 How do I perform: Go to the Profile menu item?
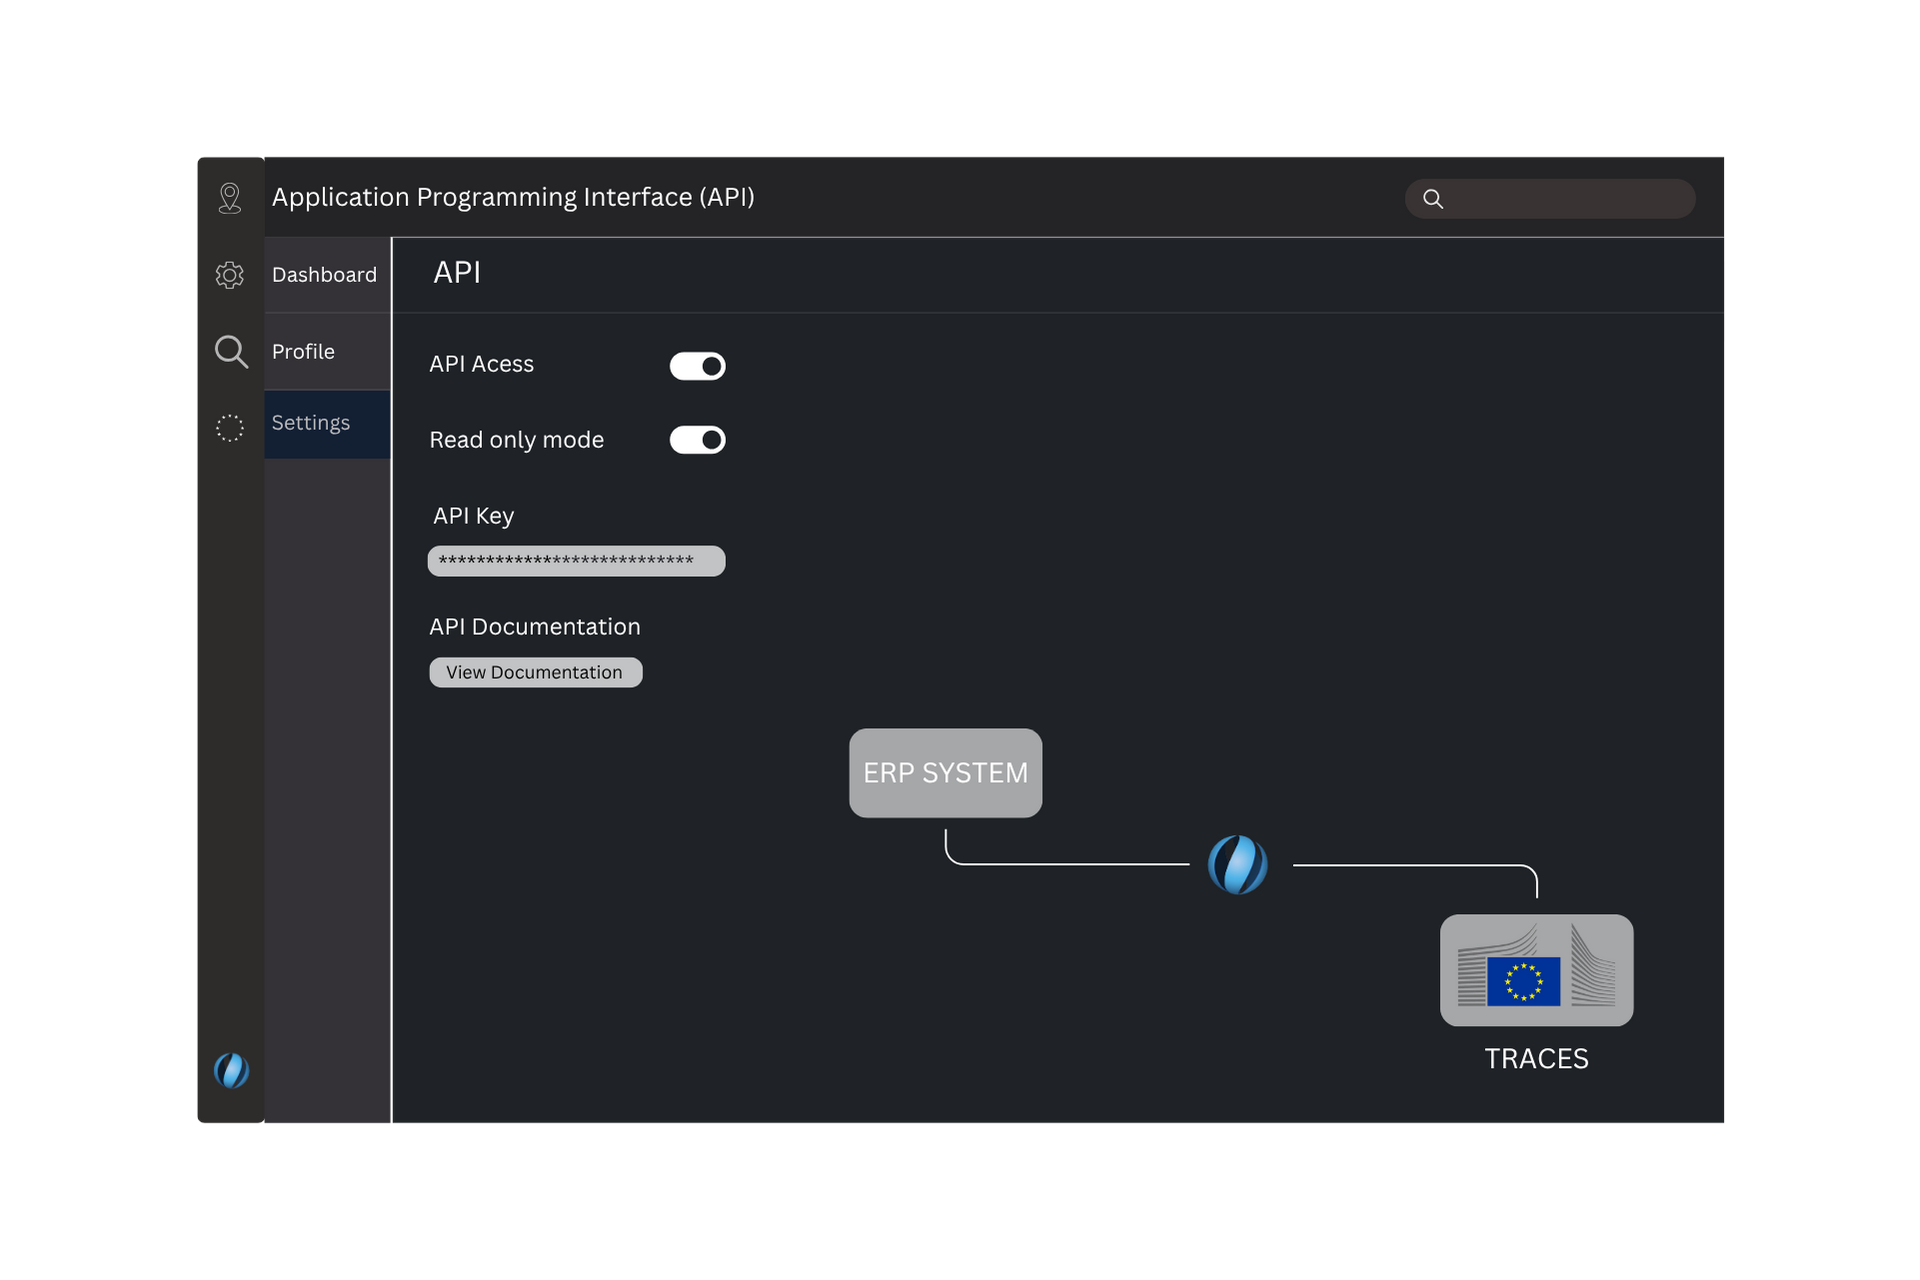tap(304, 352)
